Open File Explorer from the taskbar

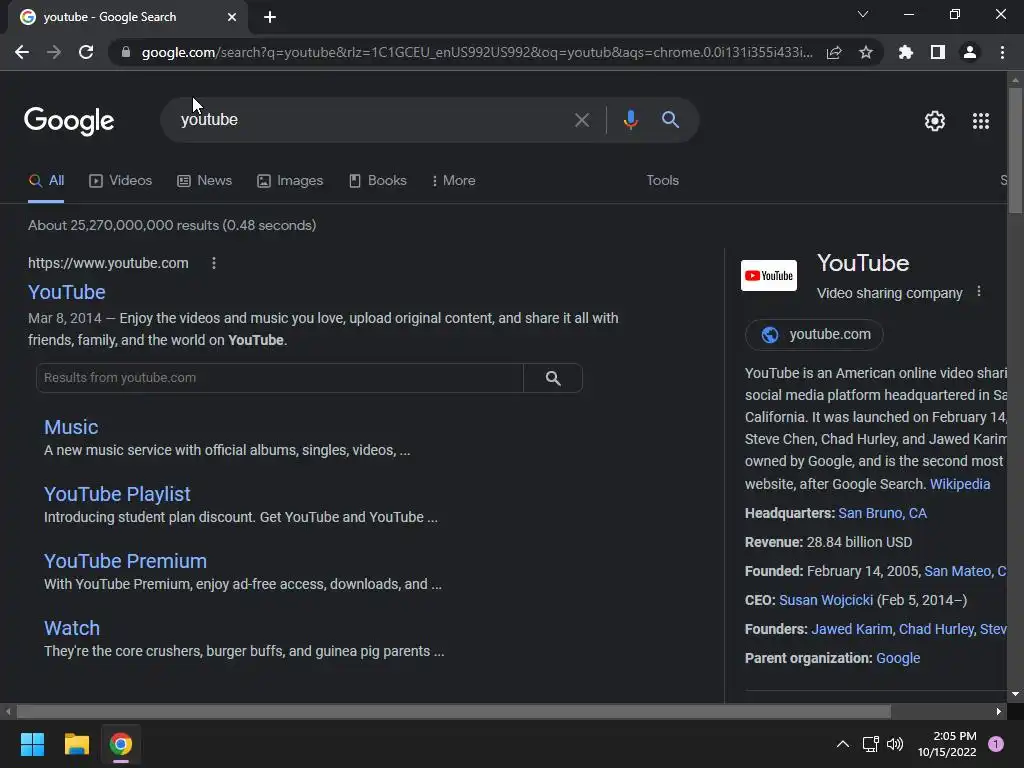pyautogui.click(x=76, y=744)
